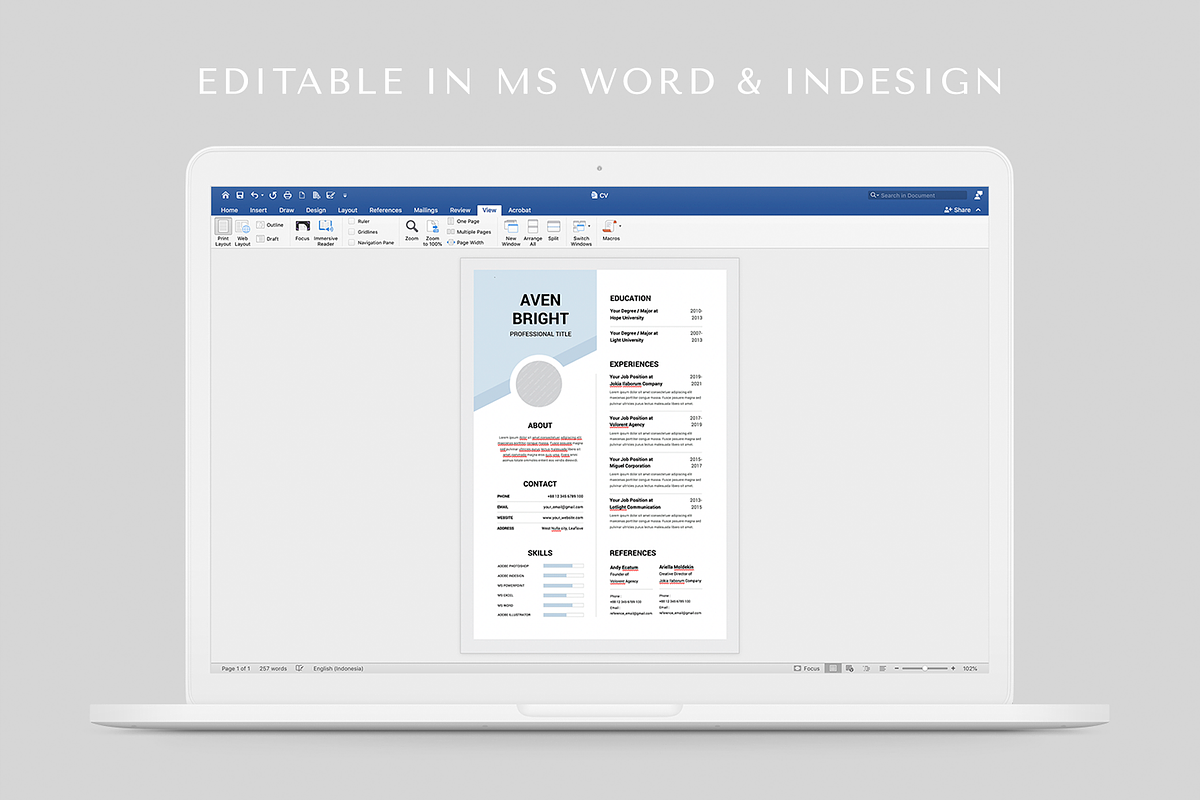The height and width of the screenshot is (800, 1200).
Task: Open the feedback smiley icon
Action: tap(978, 195)
